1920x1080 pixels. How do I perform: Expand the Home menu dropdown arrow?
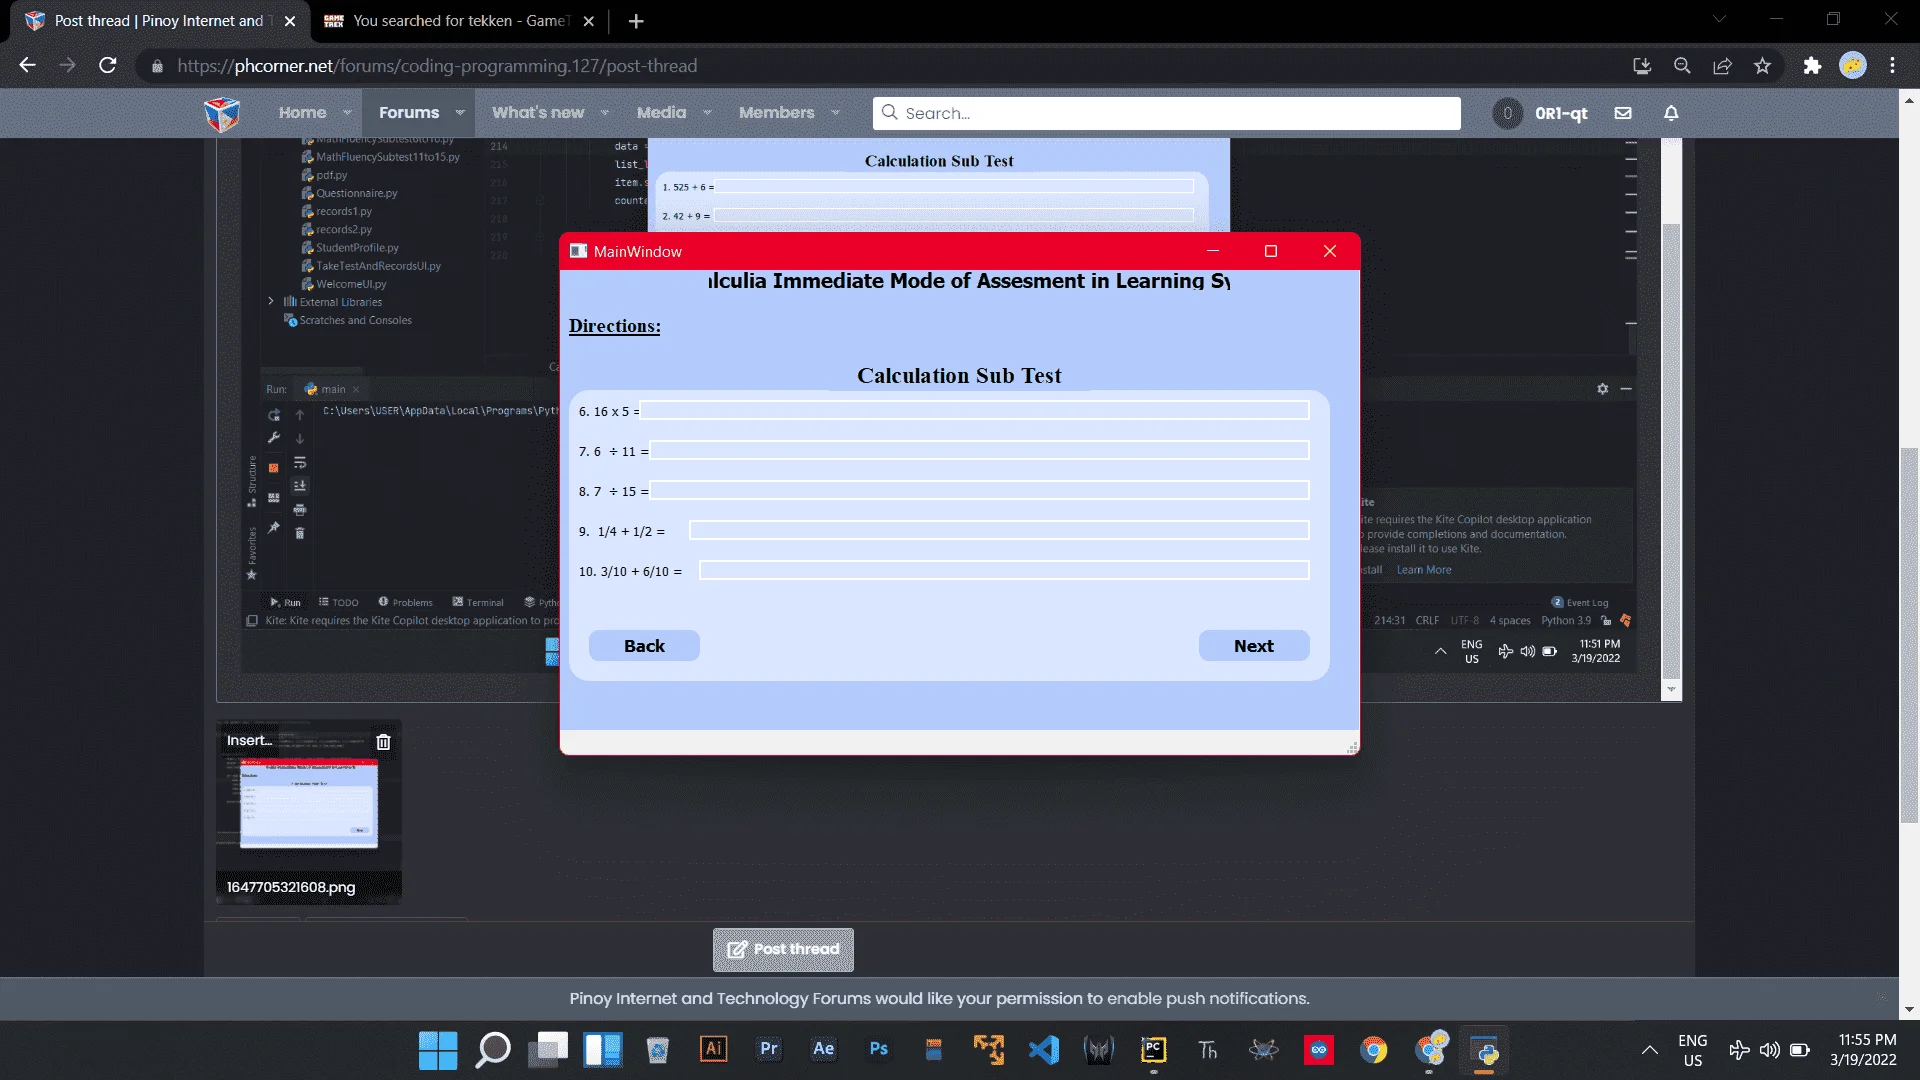tap(347, 113)
